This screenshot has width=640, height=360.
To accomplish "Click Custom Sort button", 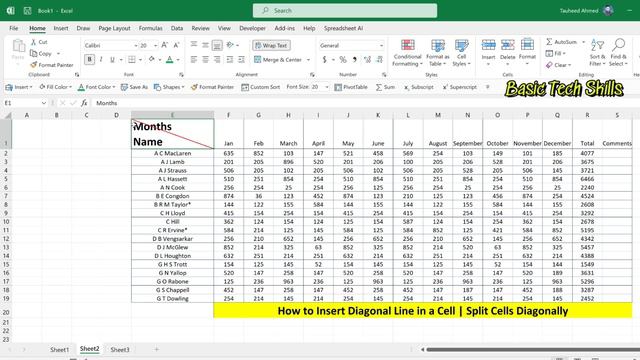I will pos(260,87).
